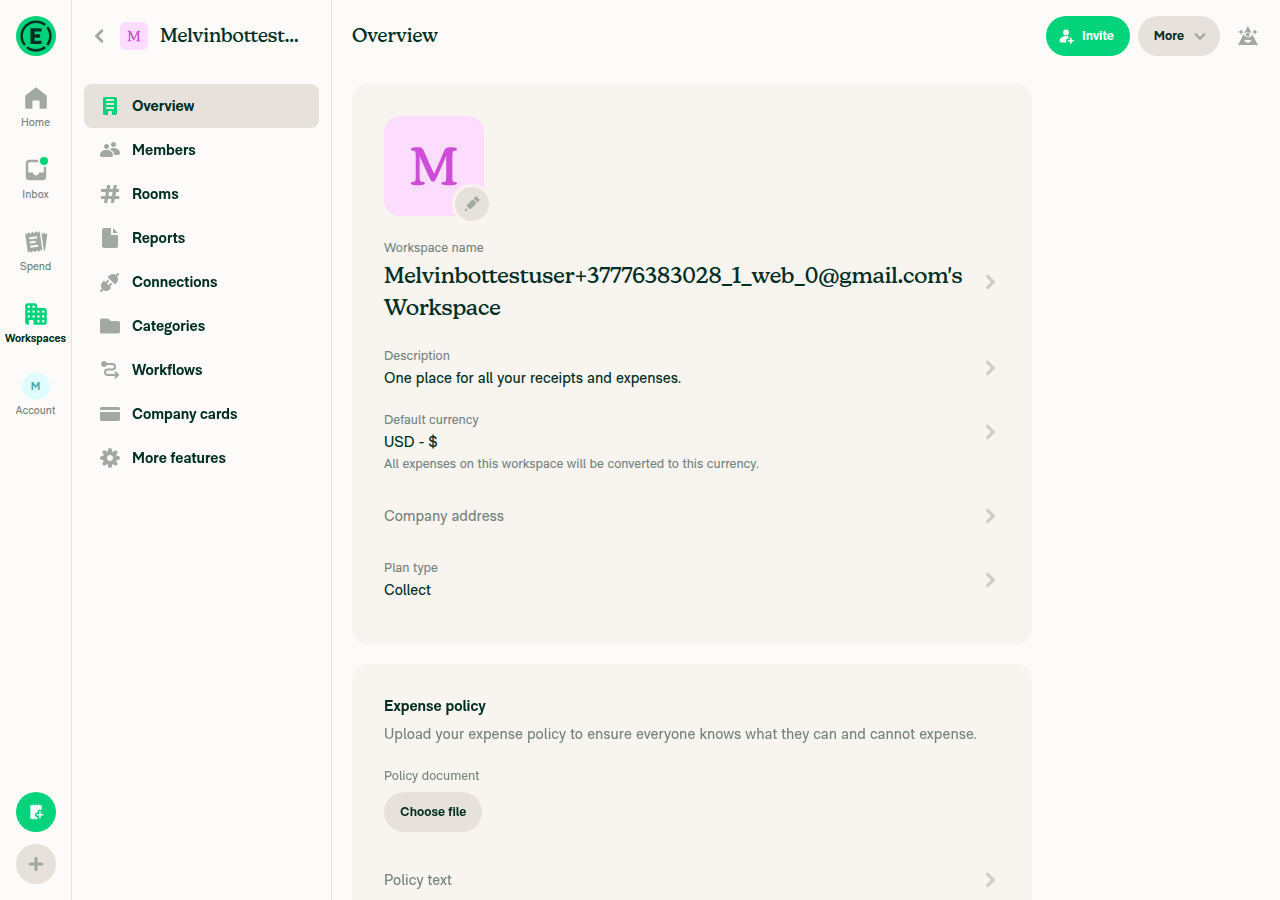Go back using the left arrow icon

click(99, 36)
